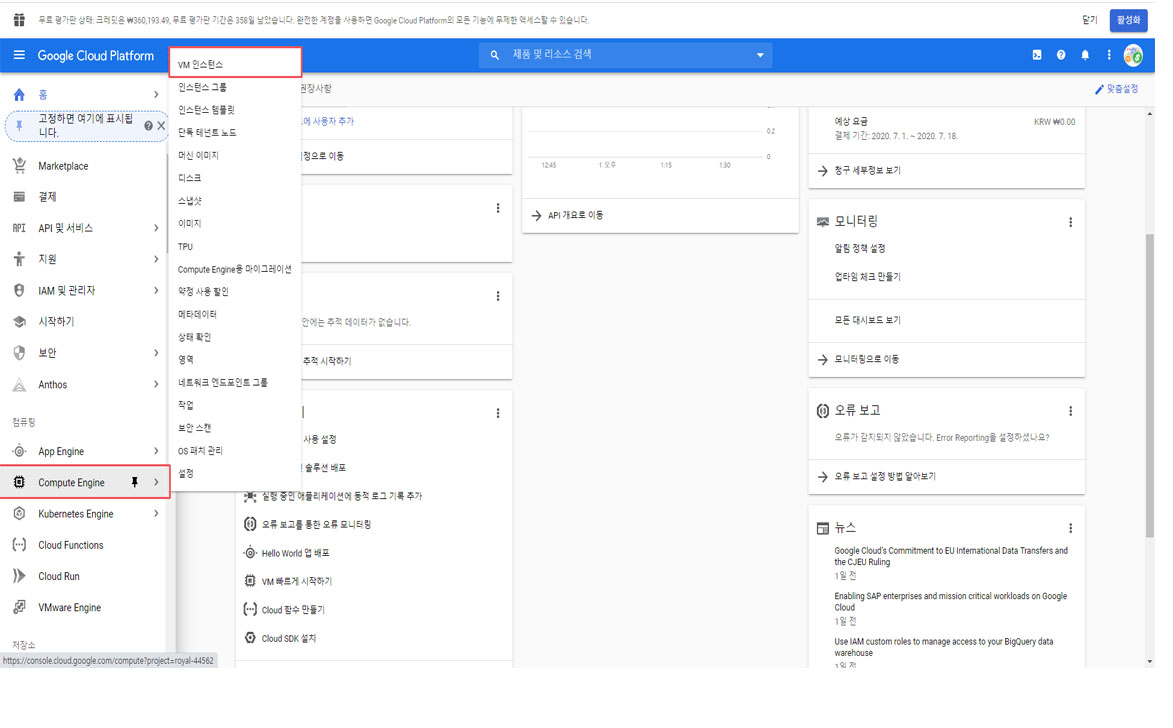Open help for pinned-items hint
The image size is (1173, 728).
pyautogui.click(x=148, y=126)
